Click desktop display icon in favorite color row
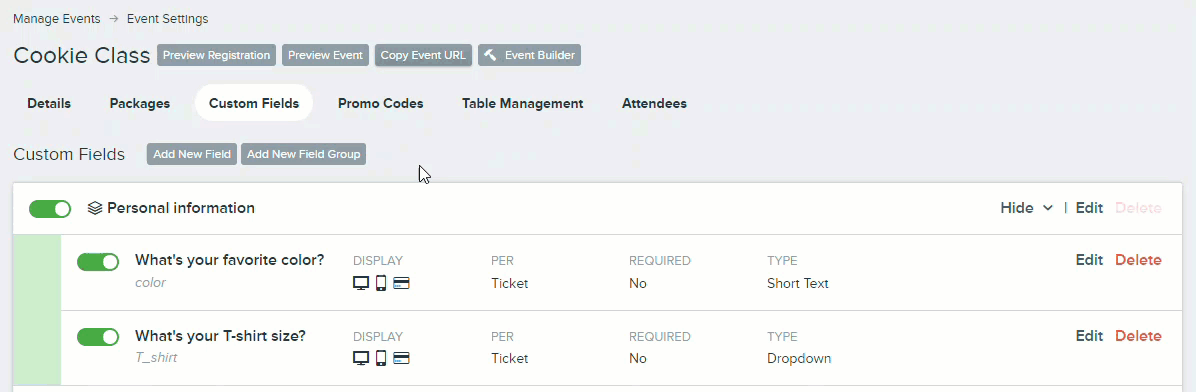1196x392 pixels. 362,284
